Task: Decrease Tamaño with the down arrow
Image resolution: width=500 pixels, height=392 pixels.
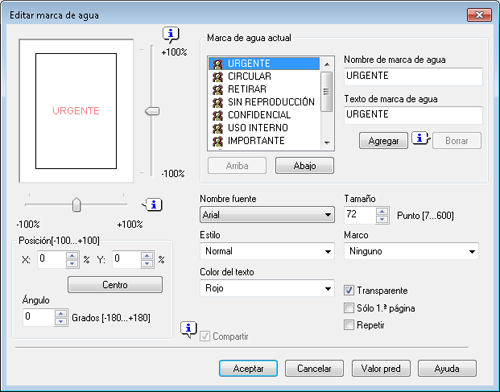Action: (382, 219)
